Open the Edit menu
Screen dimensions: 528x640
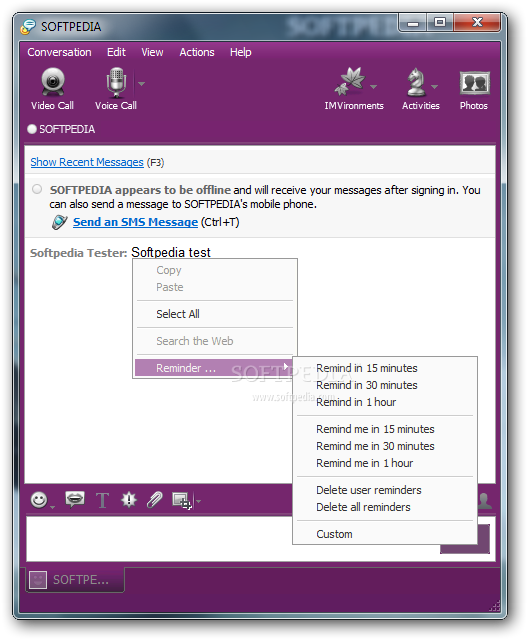[116, 52]
